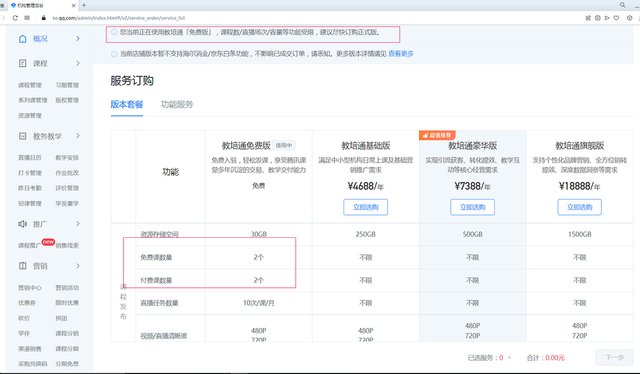The height and width of the screenshot is (374, 640).
Task: Click the 概况 home icon in sidebar
Action: click(x=23, y=39)
